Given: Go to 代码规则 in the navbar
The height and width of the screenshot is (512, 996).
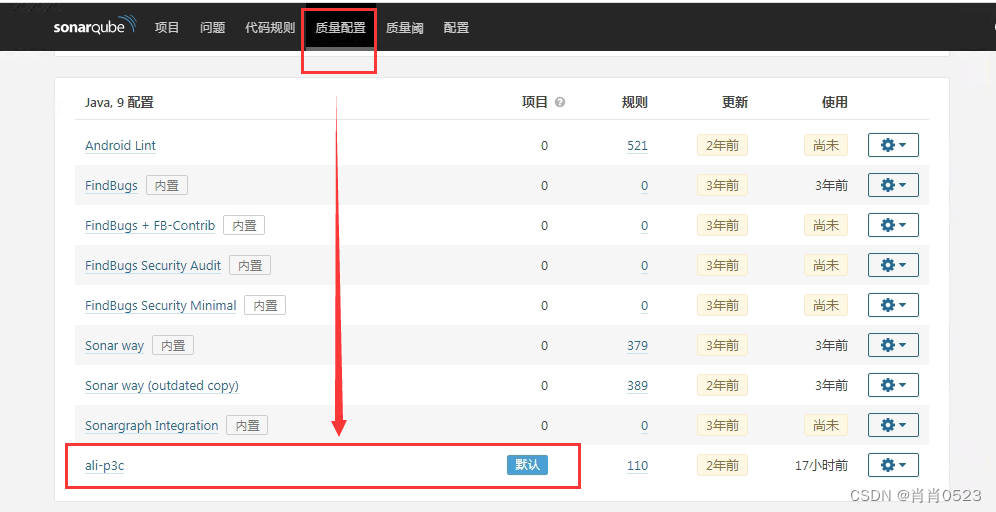Looking at the screenshot, I should point(270,28).
